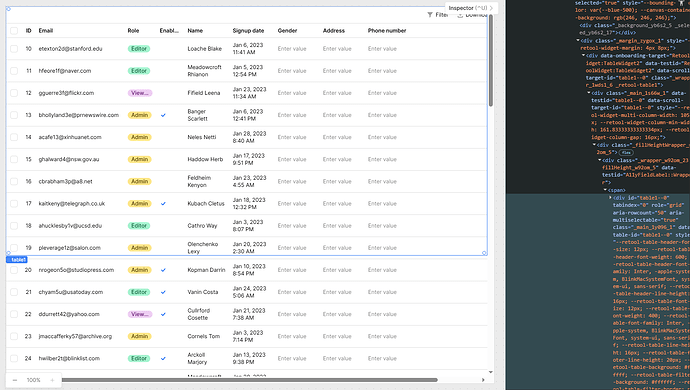Check the row checkbox for ID 16
Screen dimensions: 690x390
14,181
